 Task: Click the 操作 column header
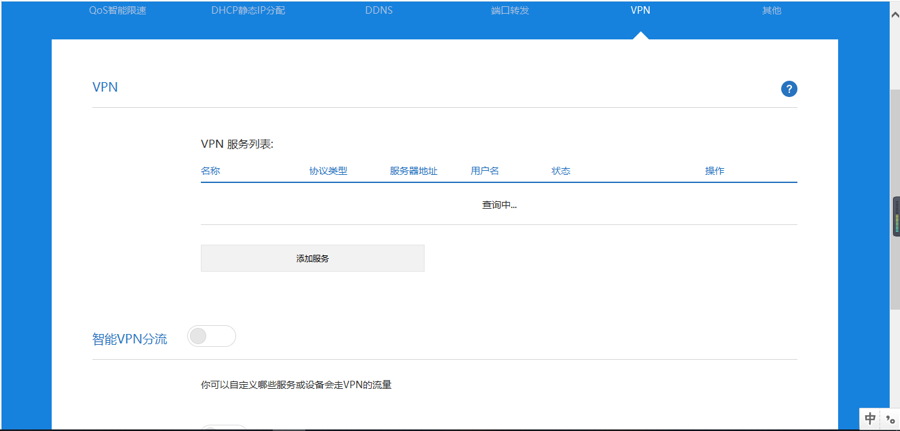point(715,171)
